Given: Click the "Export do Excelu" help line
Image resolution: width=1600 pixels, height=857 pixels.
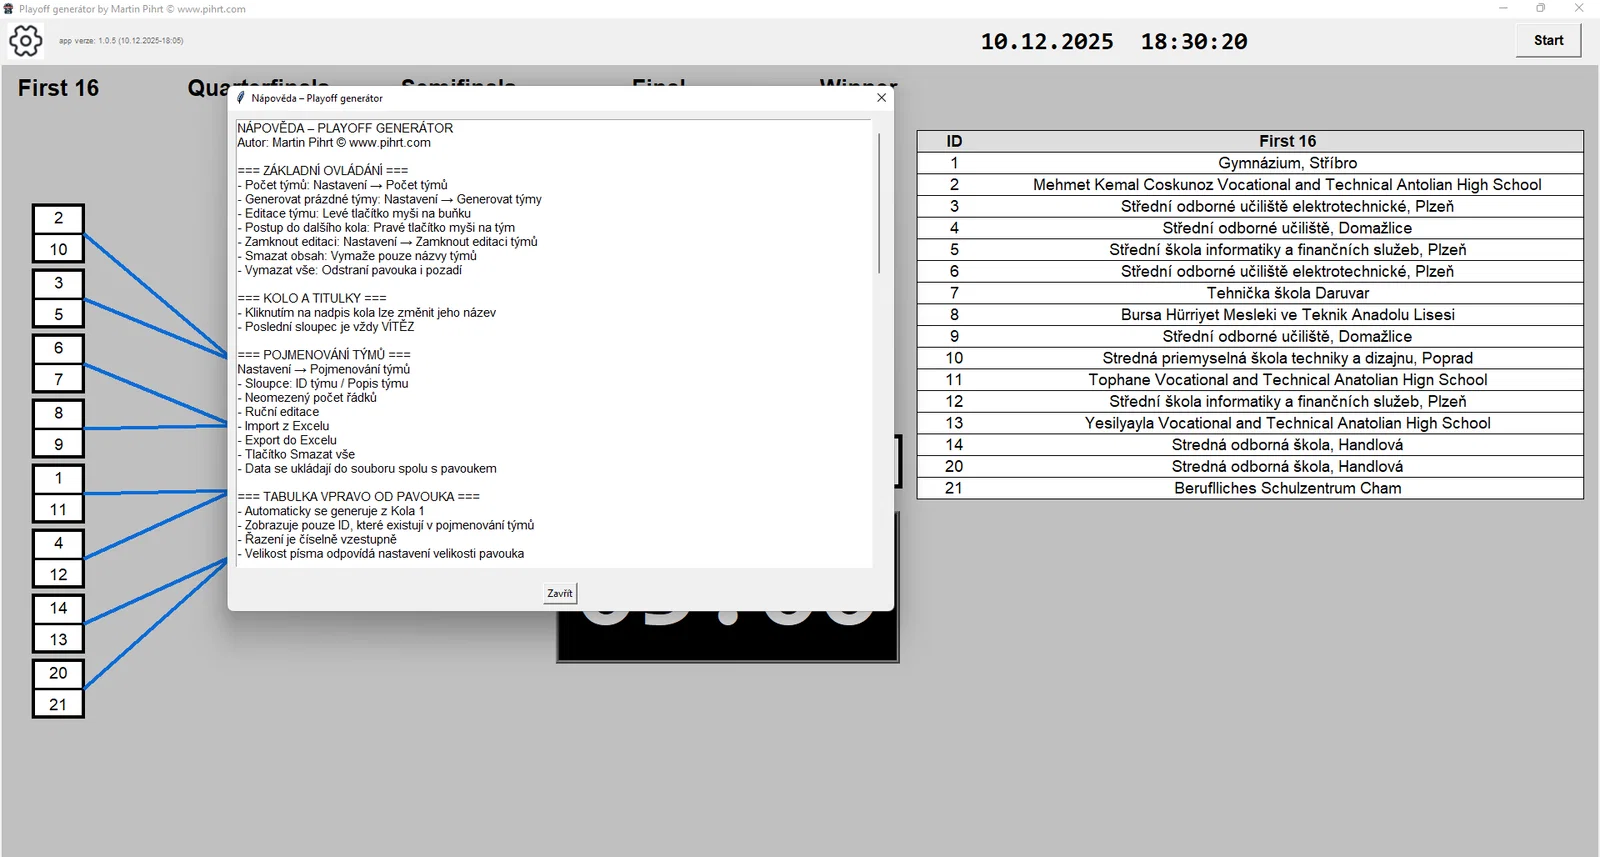Looking at the screenshot, I should point(287,440).
